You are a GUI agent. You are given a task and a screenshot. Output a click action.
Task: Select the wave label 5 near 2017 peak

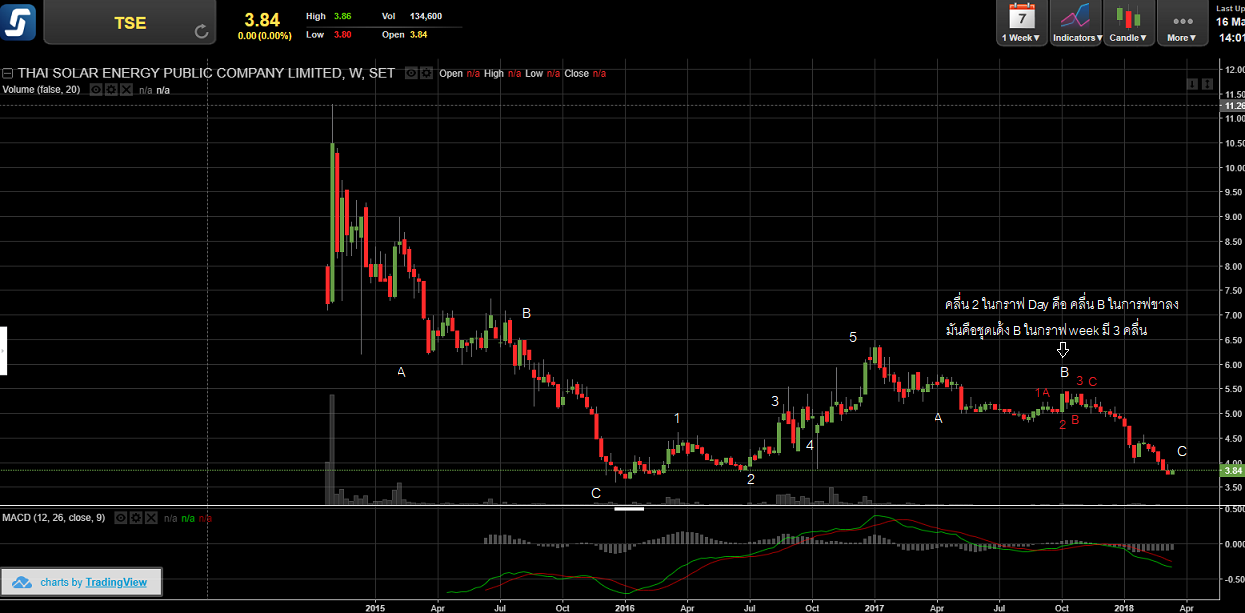point(853,338)
